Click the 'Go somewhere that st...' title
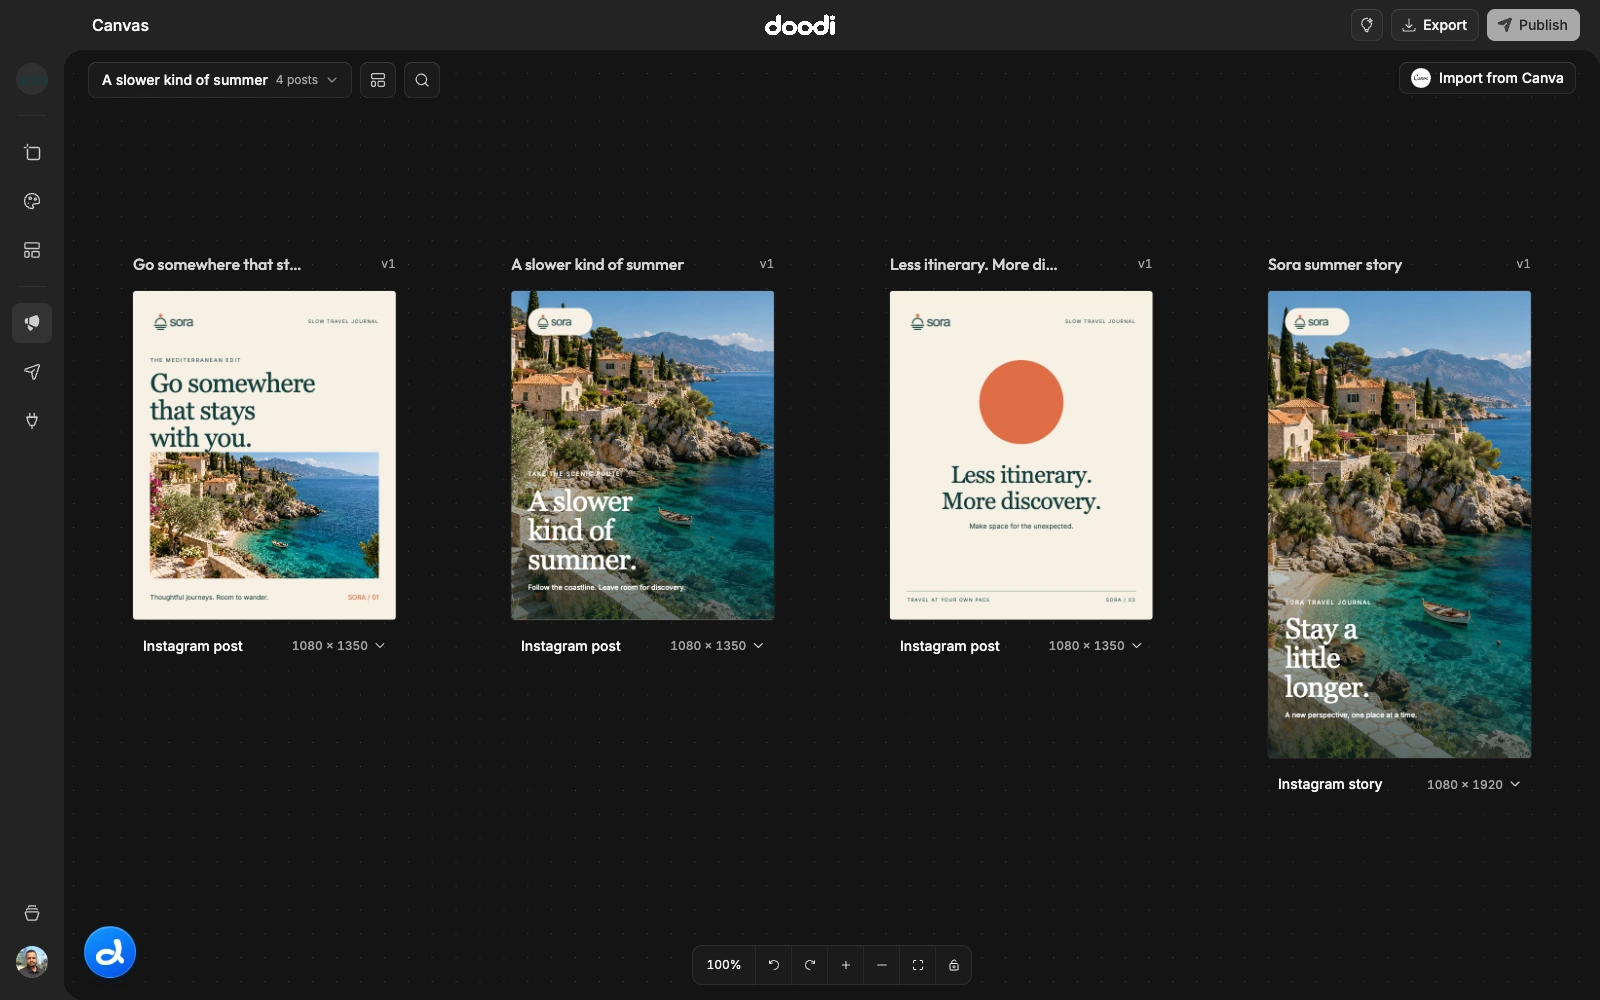 click(217, 265)
